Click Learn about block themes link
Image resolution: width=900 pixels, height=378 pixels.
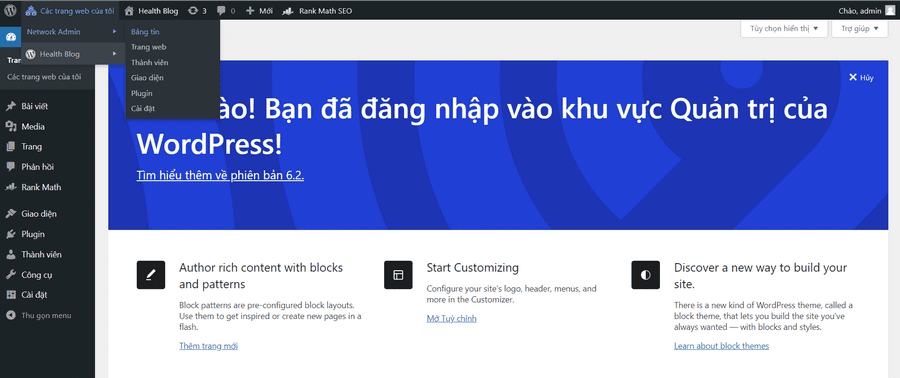point(721,346)
